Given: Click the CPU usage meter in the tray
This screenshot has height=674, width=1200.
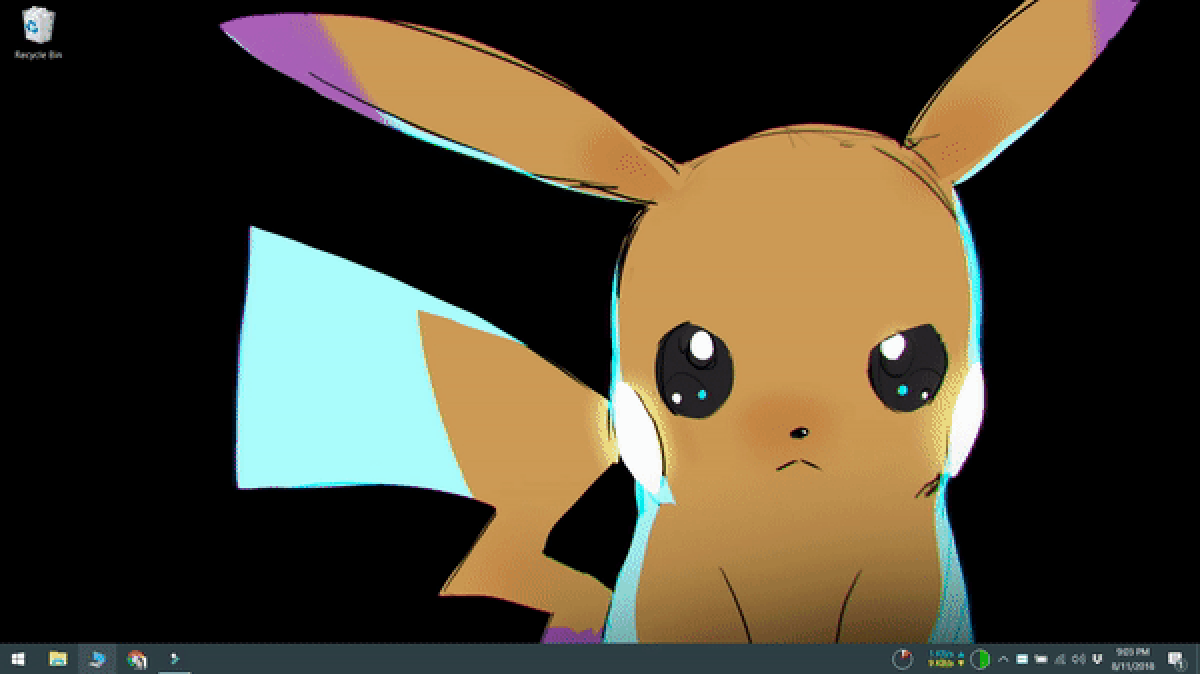Looking at the screenshot, I should 903,660.
